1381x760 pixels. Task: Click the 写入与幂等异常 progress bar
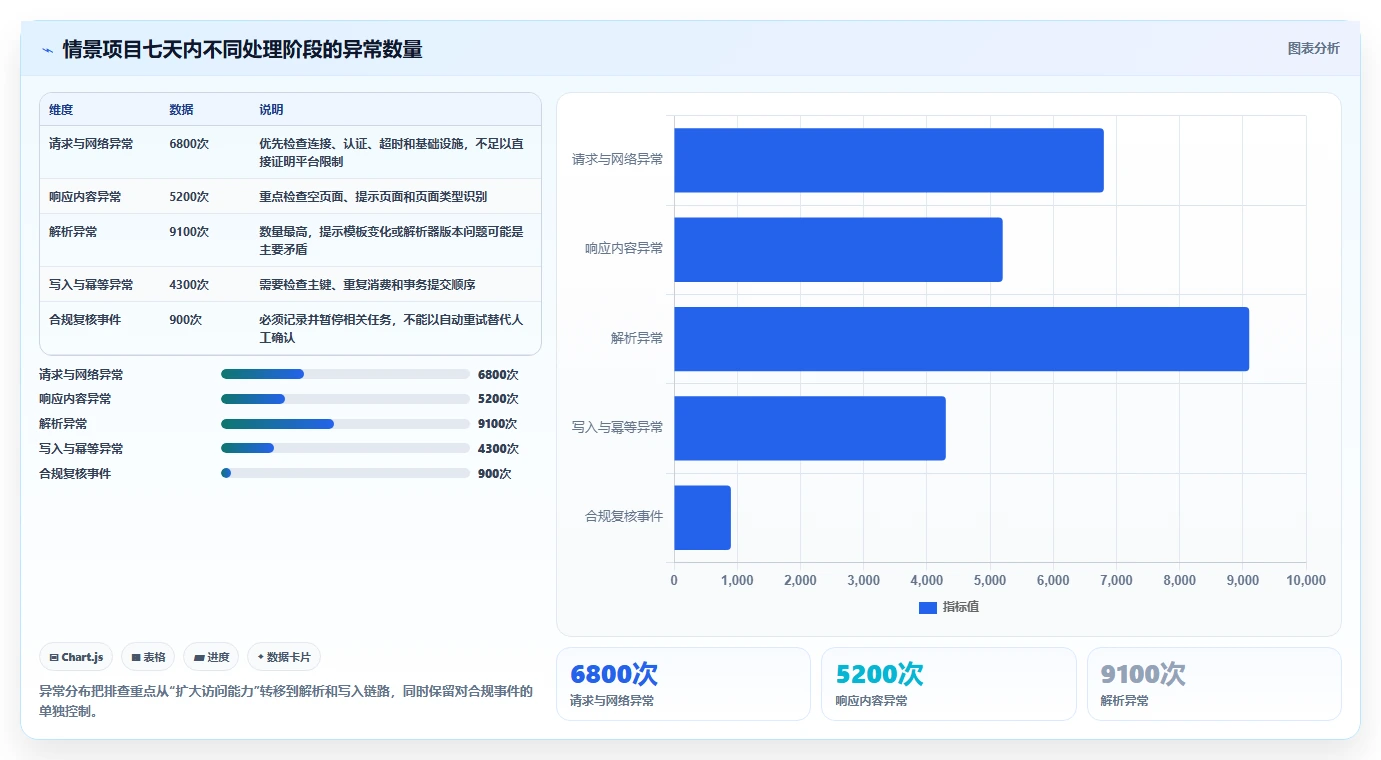345,448
